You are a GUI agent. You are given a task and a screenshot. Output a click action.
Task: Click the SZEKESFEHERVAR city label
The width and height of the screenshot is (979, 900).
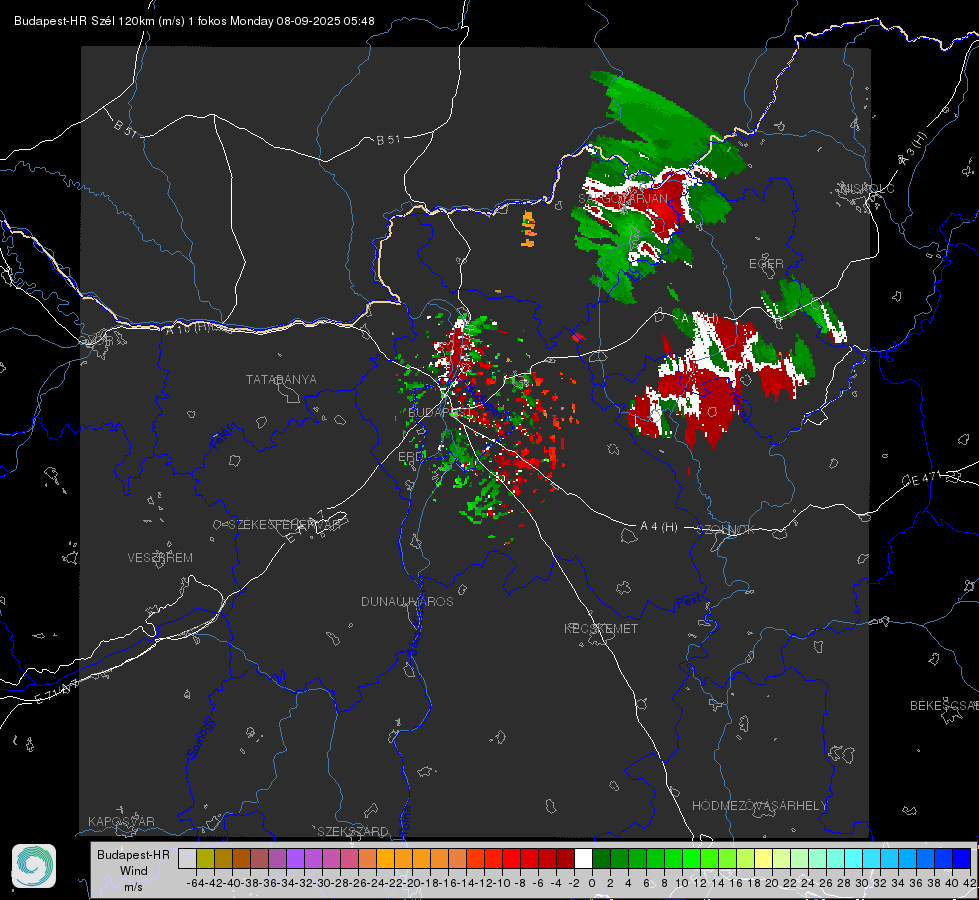tap(284, 525)
